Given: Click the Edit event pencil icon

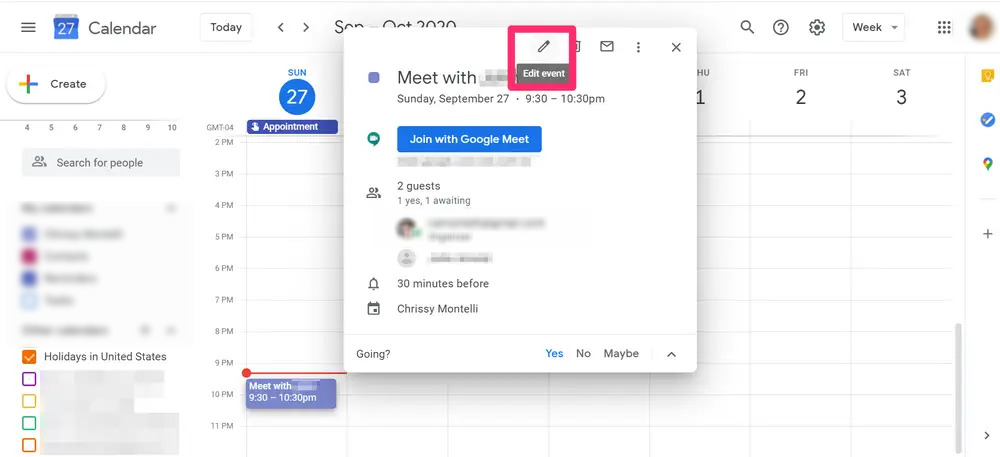Looking at the screenshot, I should coord(543,47).
